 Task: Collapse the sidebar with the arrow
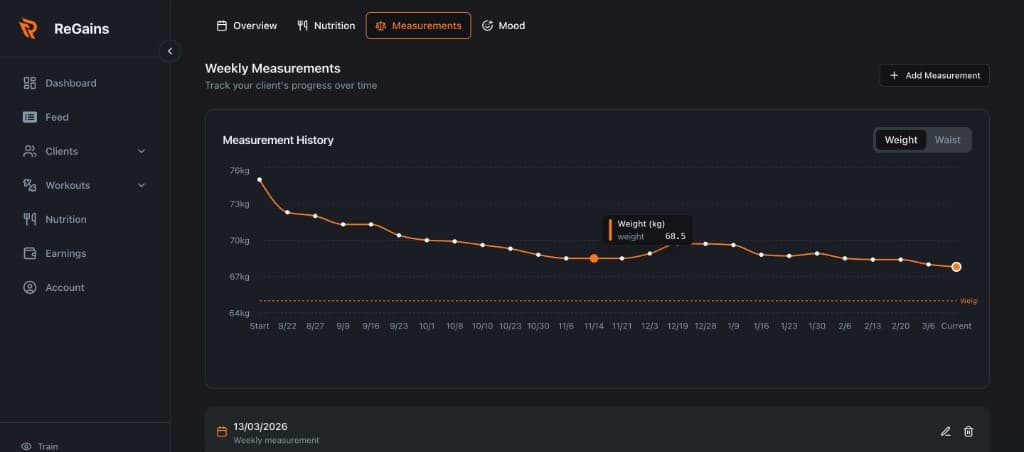(170, 50)
